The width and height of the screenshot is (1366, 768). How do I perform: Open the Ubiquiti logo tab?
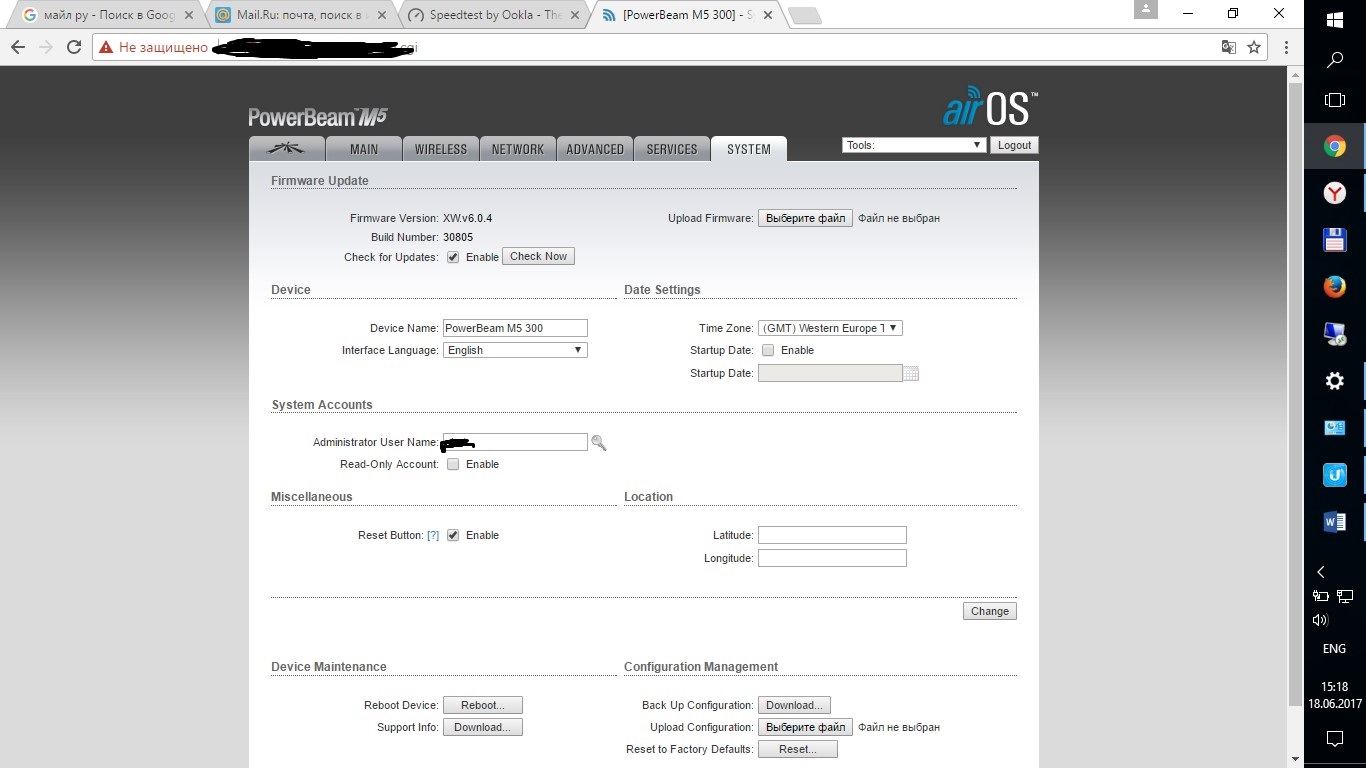pyautogui.click(x=287, y=149)
